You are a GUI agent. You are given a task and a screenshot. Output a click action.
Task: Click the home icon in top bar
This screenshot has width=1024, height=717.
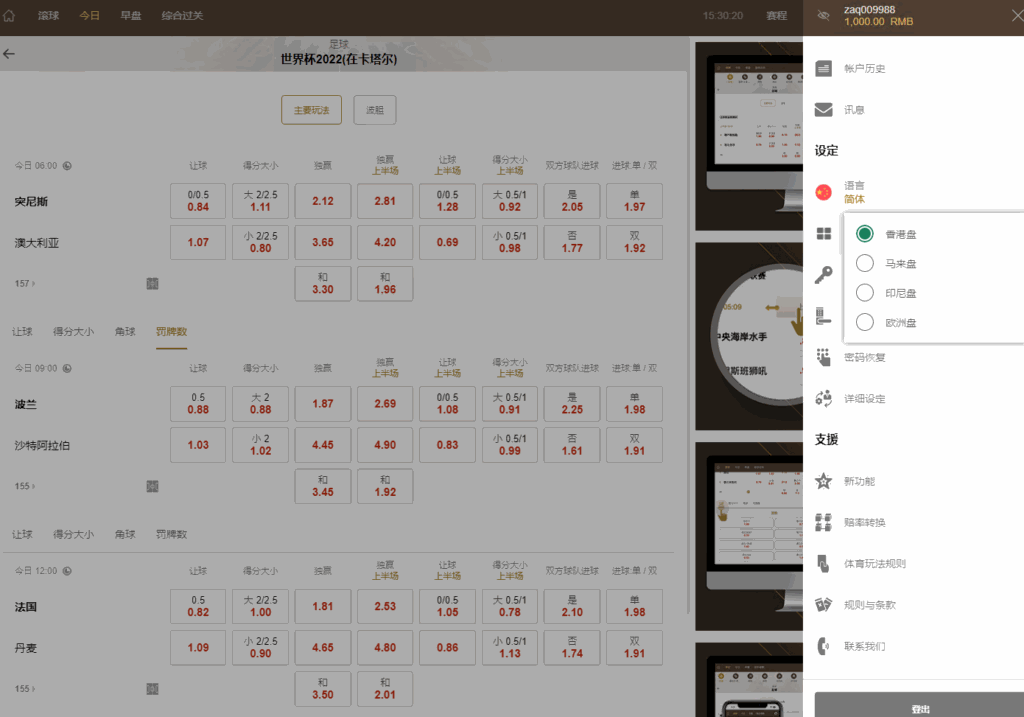tap(10, 16)
